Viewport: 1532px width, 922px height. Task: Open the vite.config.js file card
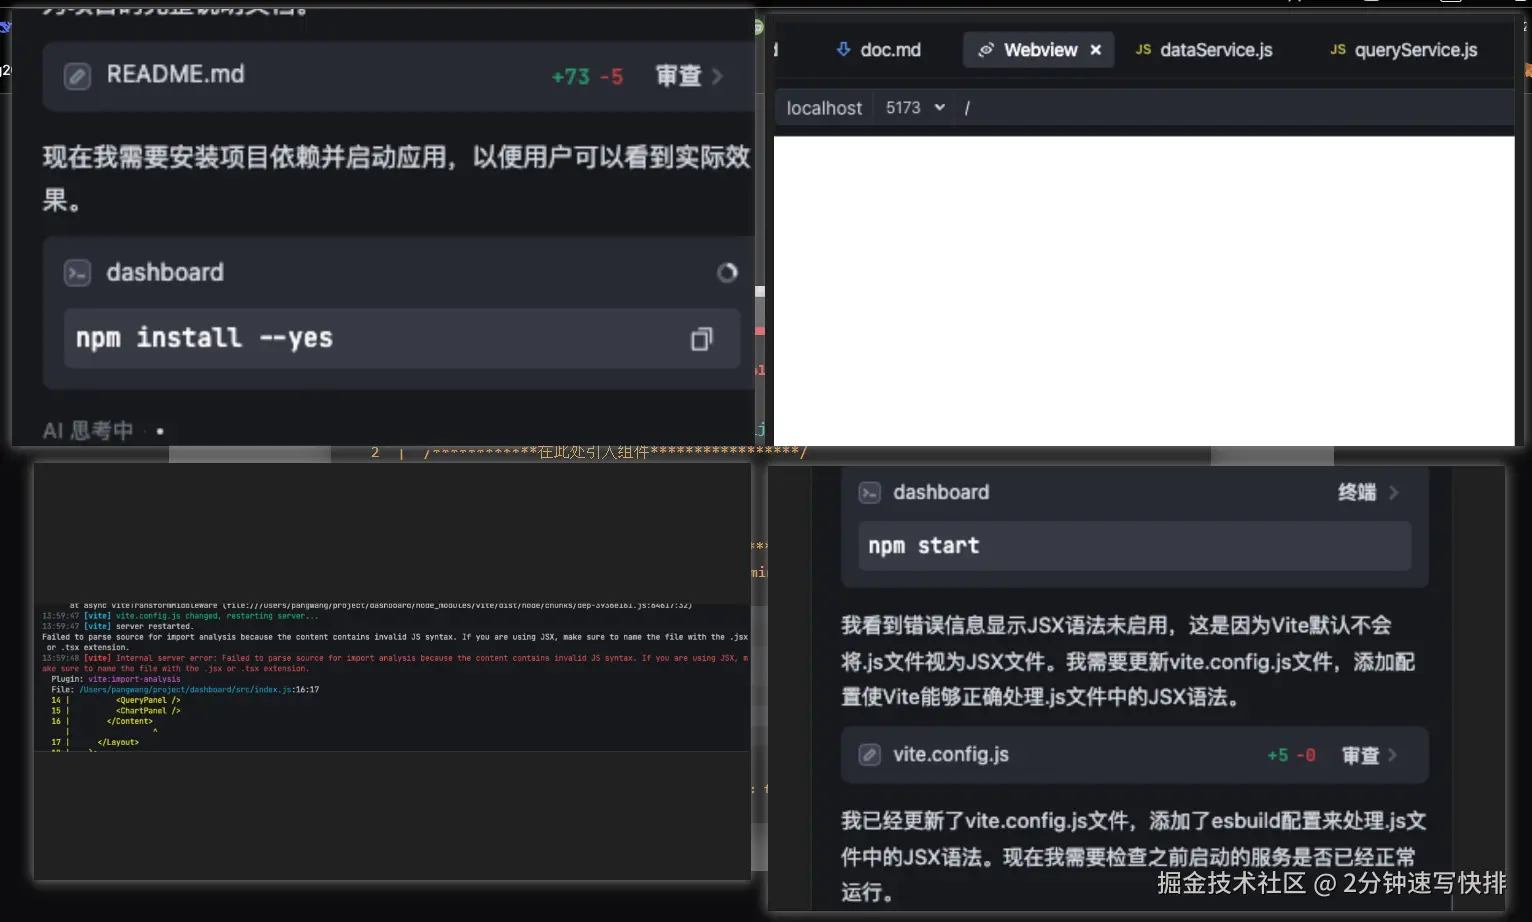point(1134,755)
